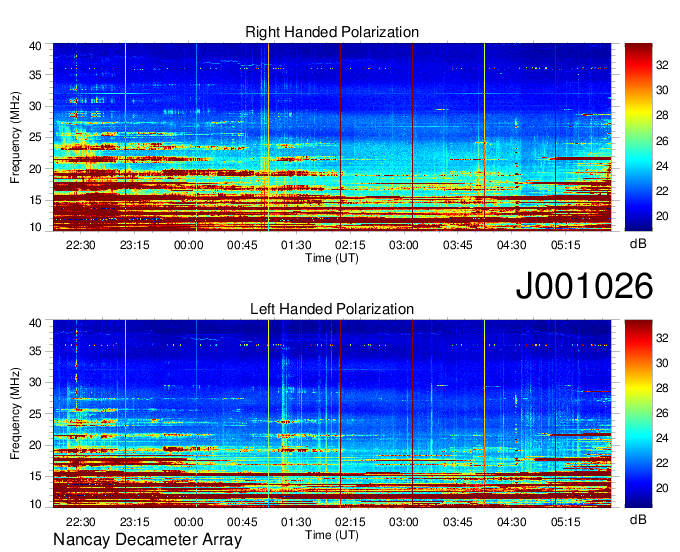Click the 05:15 tick on upper plot
680x552 pixels.
click(x=566, y=245)
